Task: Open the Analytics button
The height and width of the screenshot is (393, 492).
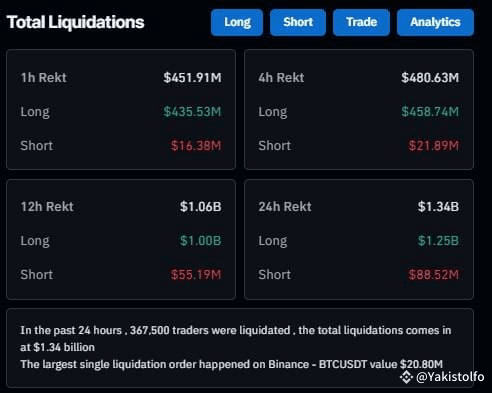Action: tap(435, 22)
